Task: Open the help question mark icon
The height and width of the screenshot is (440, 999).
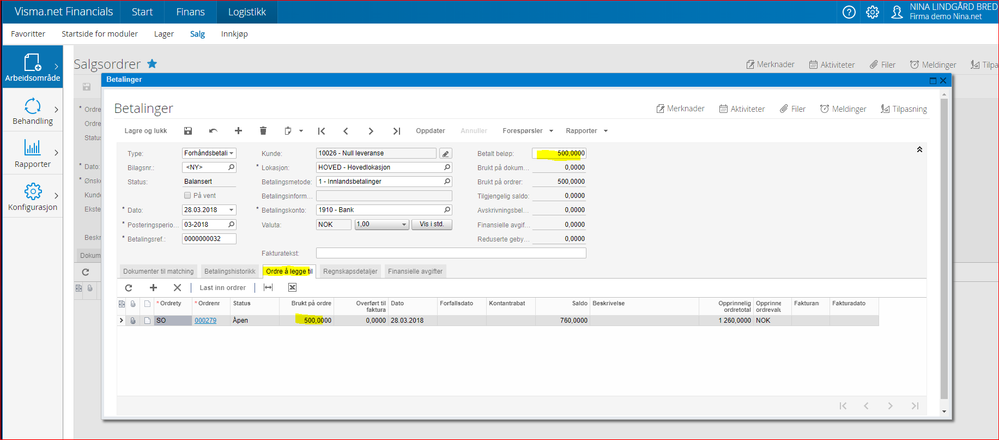Action: [x=849, y=12]
